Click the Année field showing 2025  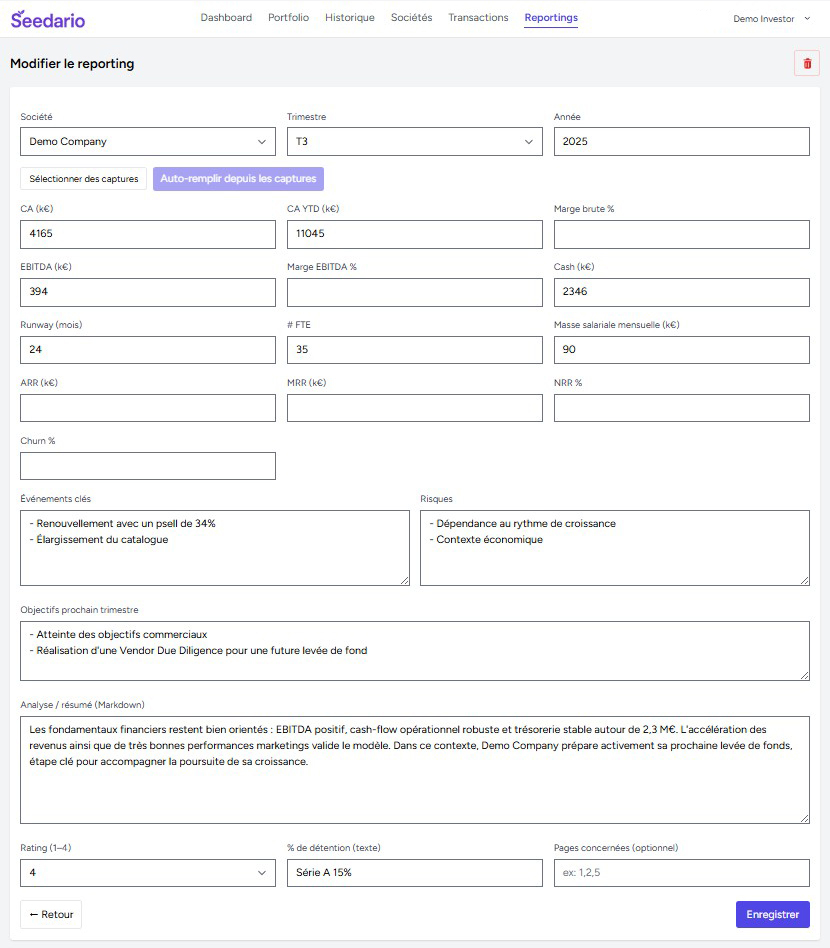(681, 142)
